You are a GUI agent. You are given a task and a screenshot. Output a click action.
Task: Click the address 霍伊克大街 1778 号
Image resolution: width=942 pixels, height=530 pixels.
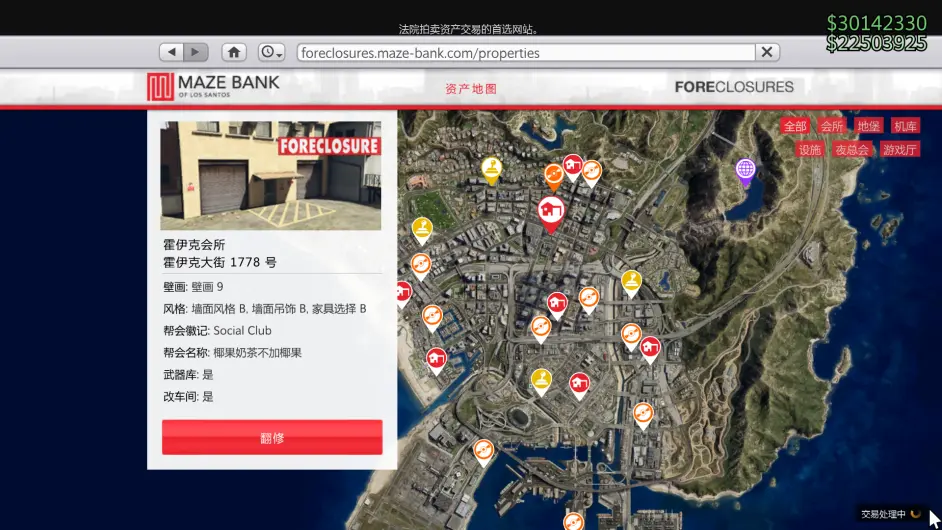pyautogui.click(x=220, y=263)
